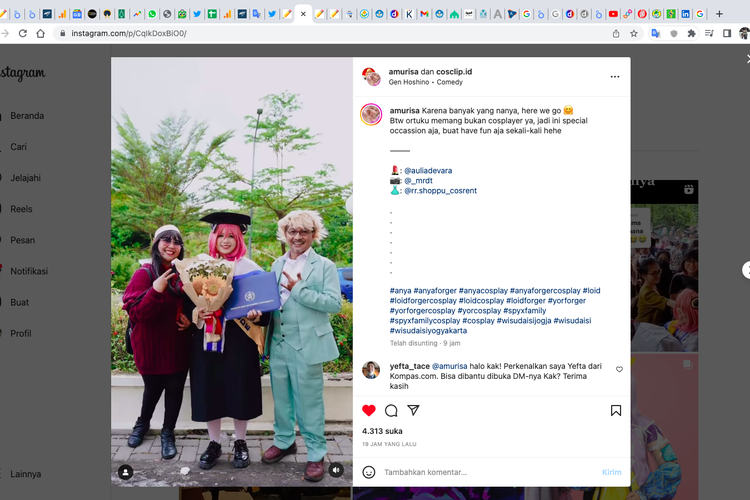The width and height of the screenshot is (750, 500).
Task: Unlike the post with red heart icon
Action: pyautogui.click(x=369, y=411)
